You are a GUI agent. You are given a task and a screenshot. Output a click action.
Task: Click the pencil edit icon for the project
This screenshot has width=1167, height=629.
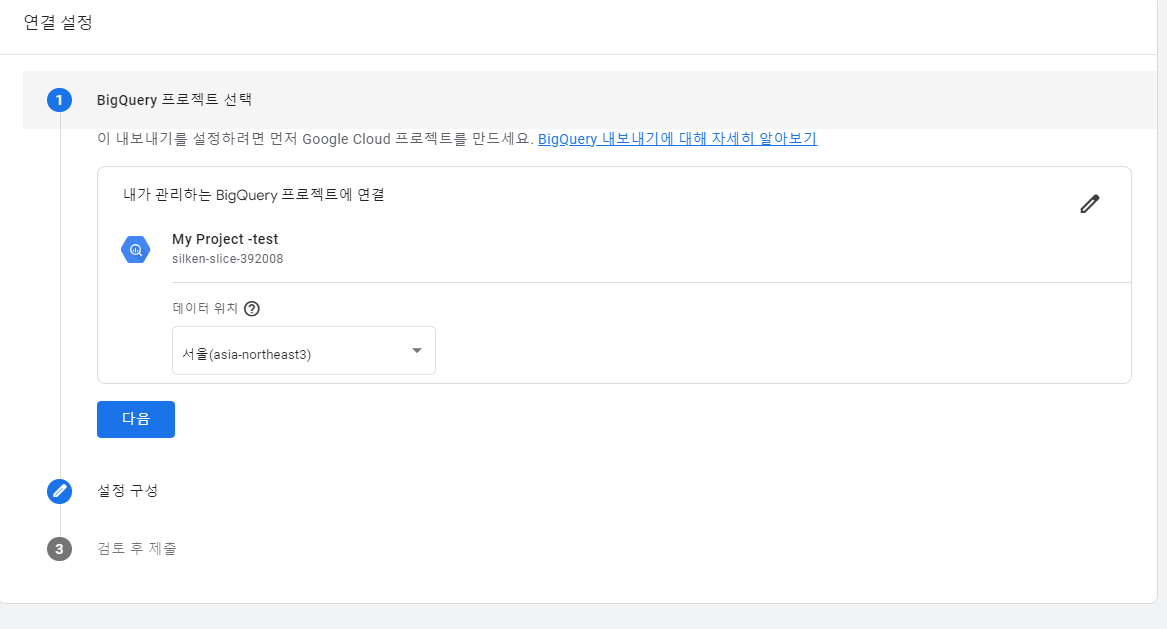click(x=1090, y=204)
